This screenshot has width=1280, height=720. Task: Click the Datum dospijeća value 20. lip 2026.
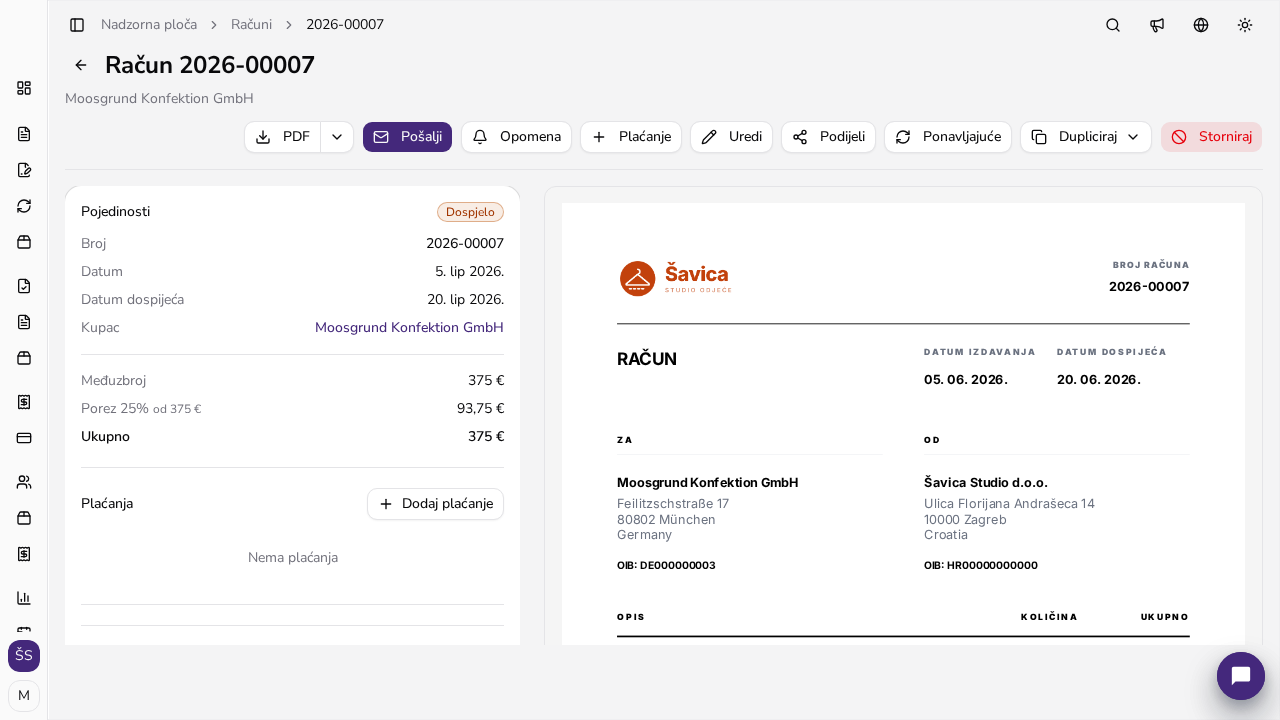(x=465, y=300)
